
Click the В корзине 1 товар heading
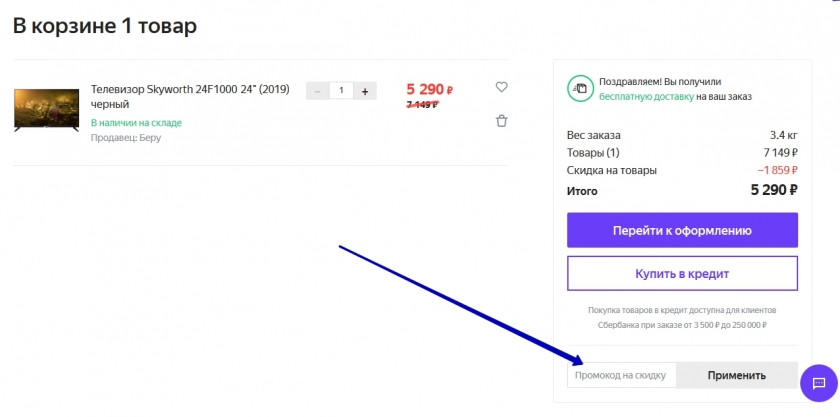click(105, 26)
